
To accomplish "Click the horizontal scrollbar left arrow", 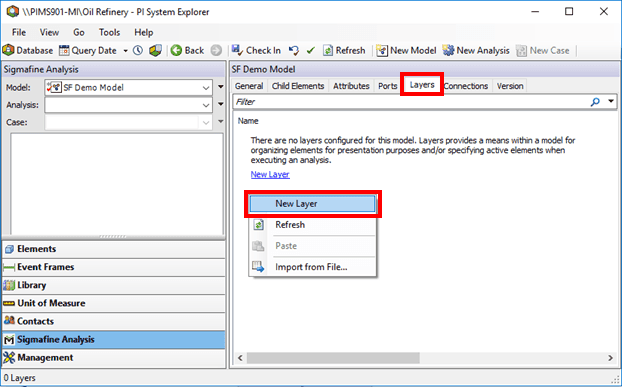I will pos(240,358).
